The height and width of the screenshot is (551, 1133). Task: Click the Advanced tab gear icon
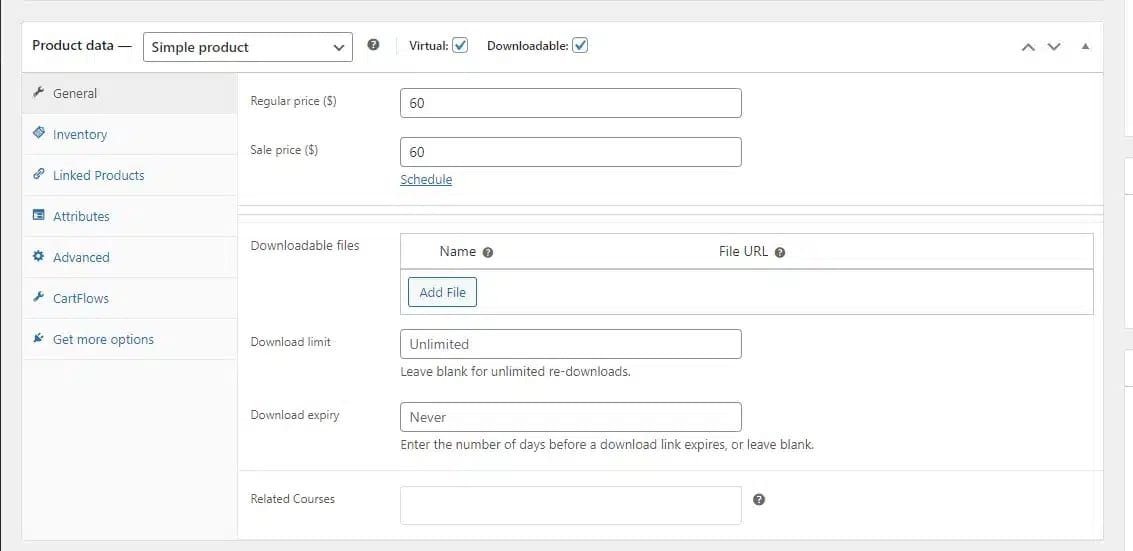click(39, 256)
